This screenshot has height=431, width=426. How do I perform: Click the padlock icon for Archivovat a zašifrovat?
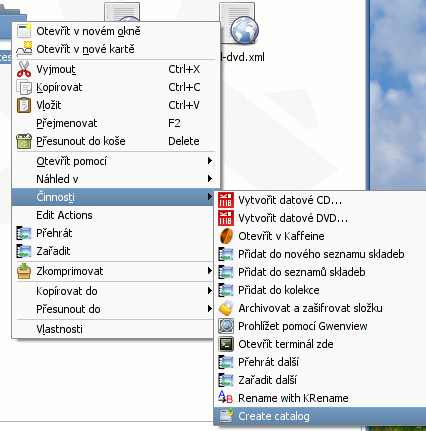[x=226, y=308]
